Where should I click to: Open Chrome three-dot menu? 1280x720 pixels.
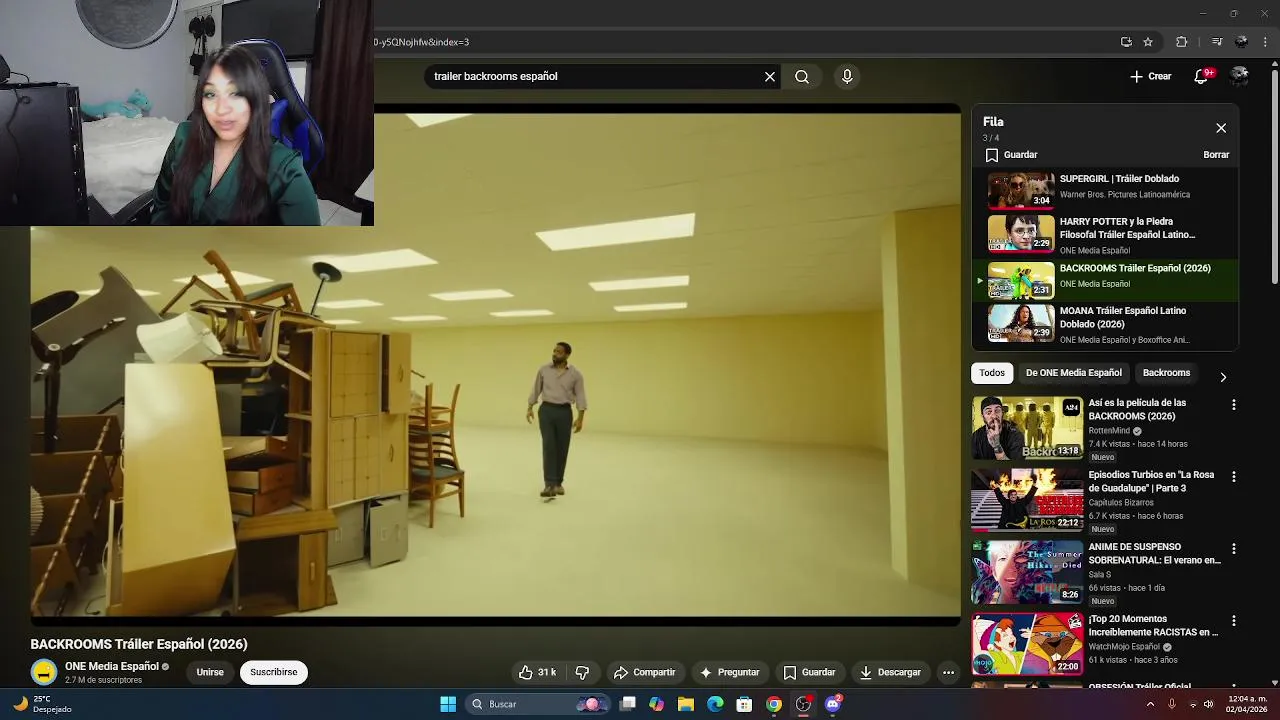click(1266, 42)
